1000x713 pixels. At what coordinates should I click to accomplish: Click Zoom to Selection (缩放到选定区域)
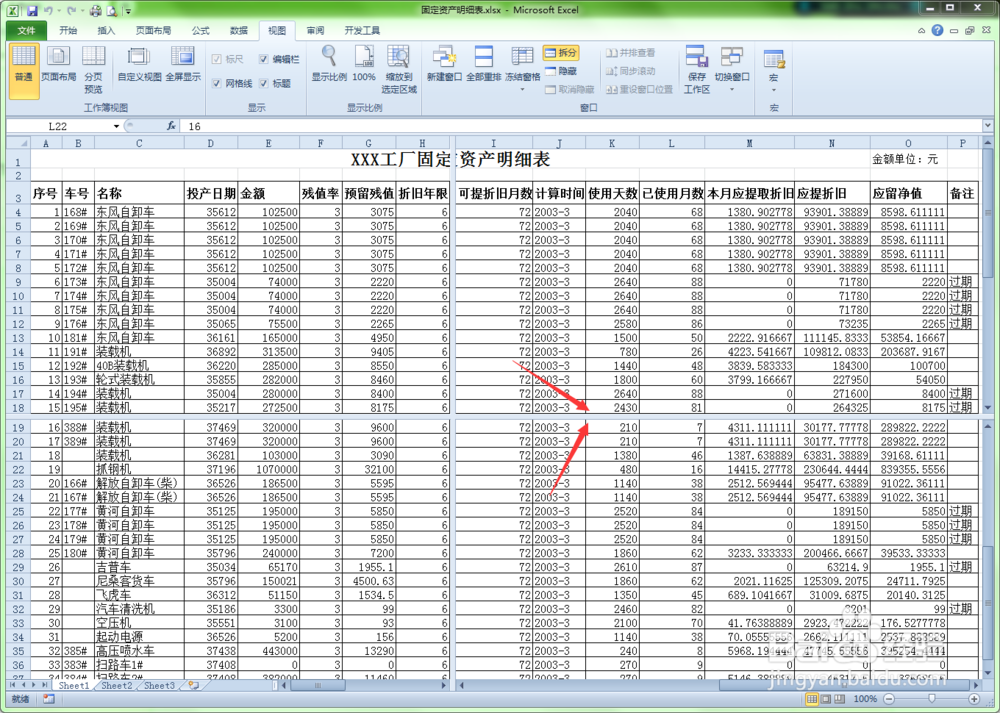point(399,70)
